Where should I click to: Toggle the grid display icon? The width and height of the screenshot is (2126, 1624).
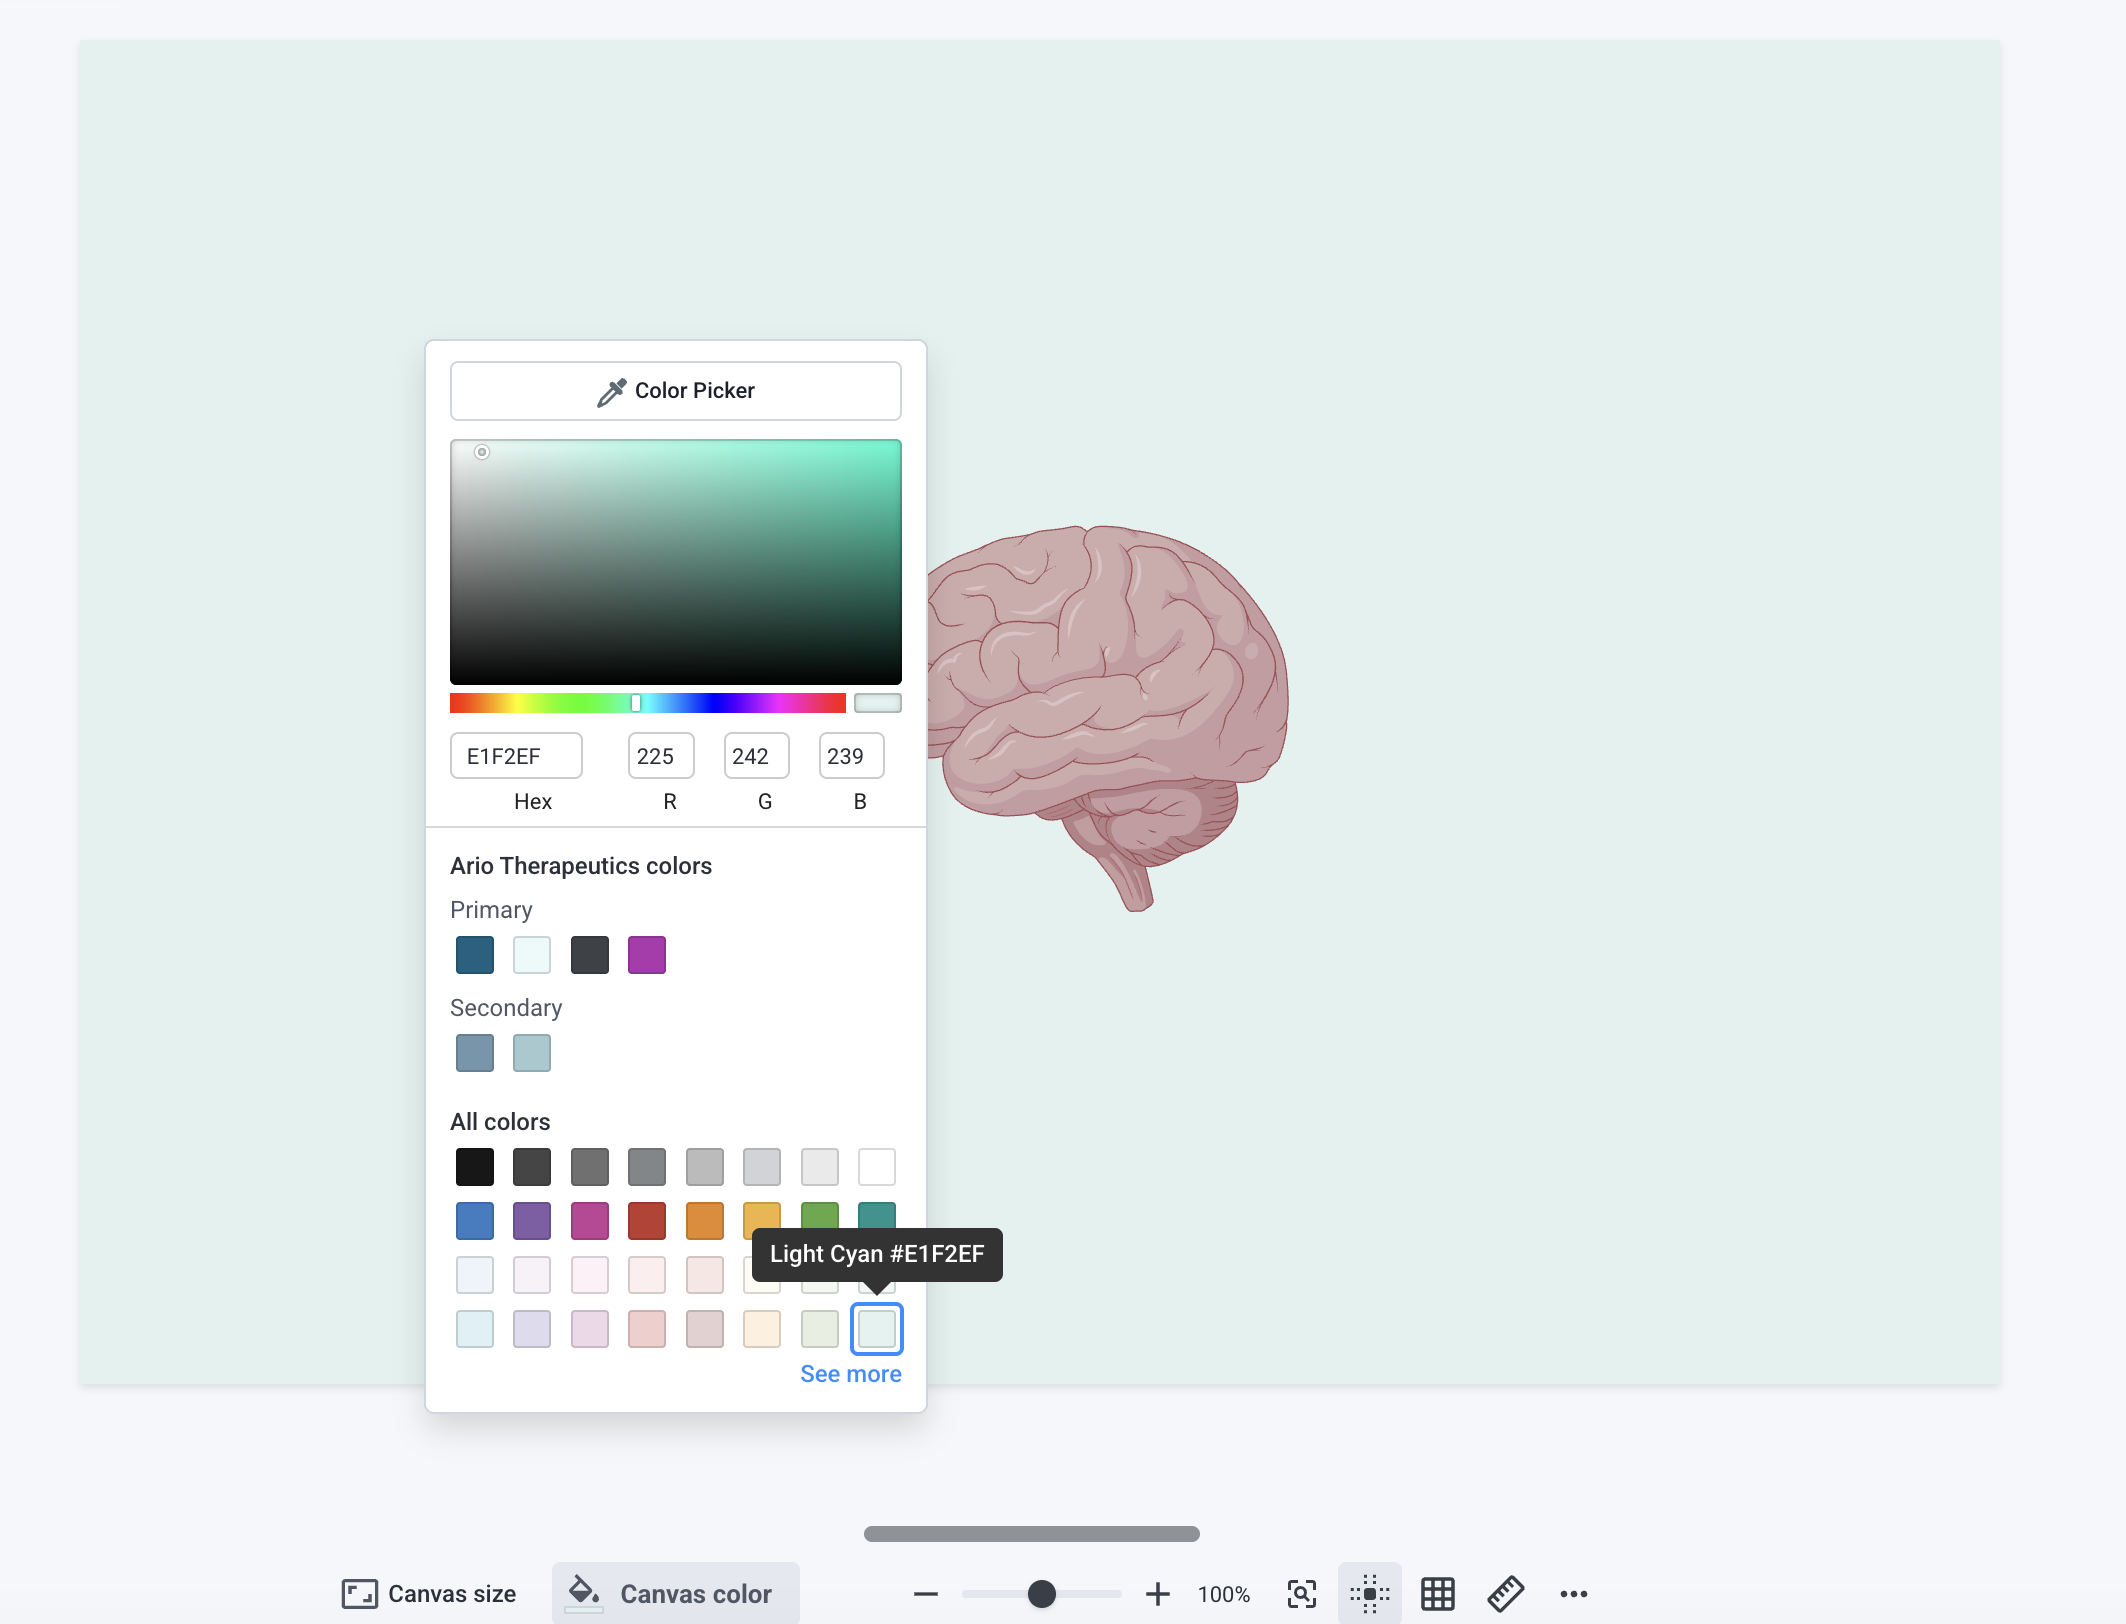(x=1438, y=1594)
